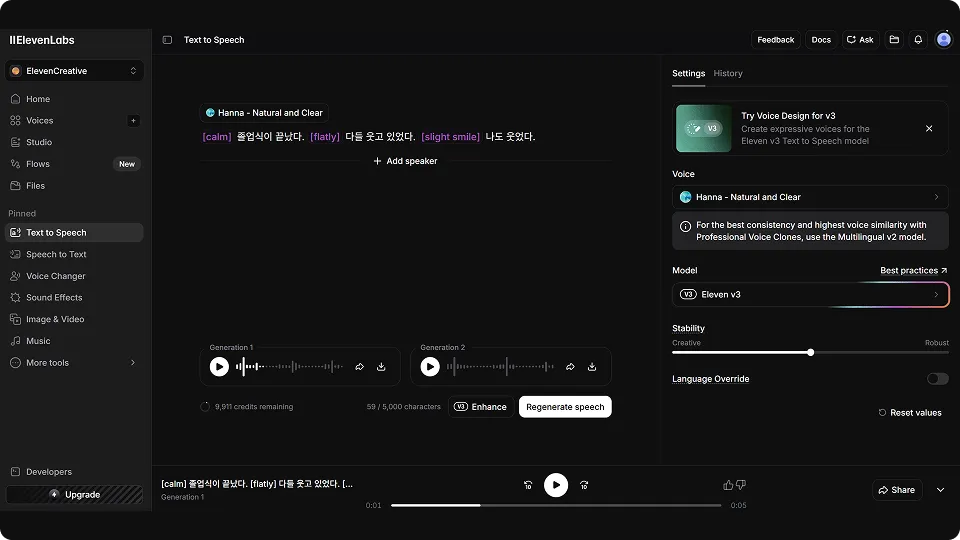Switch to the History tab

(x=727, y=73)
